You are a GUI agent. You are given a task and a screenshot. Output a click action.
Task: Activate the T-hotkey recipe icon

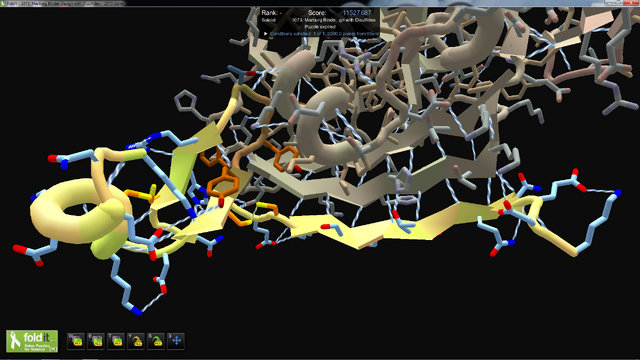coord(116,341)
